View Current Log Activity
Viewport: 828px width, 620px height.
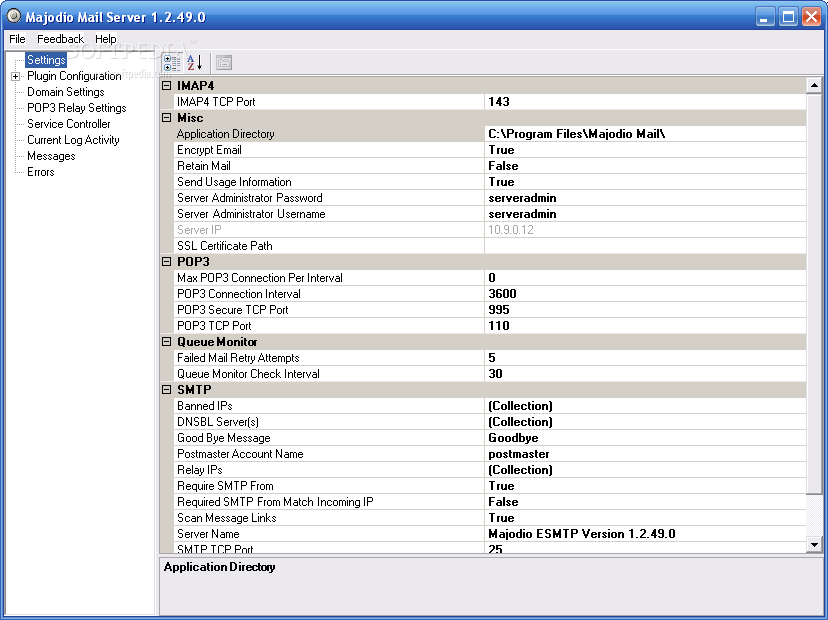coord(73,140)
